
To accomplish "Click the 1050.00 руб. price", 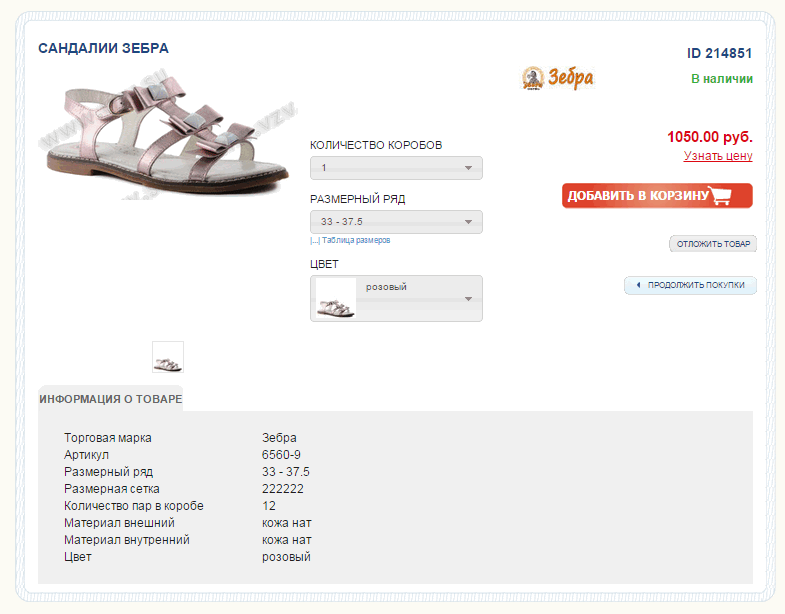I will click(x=709, y=138).
